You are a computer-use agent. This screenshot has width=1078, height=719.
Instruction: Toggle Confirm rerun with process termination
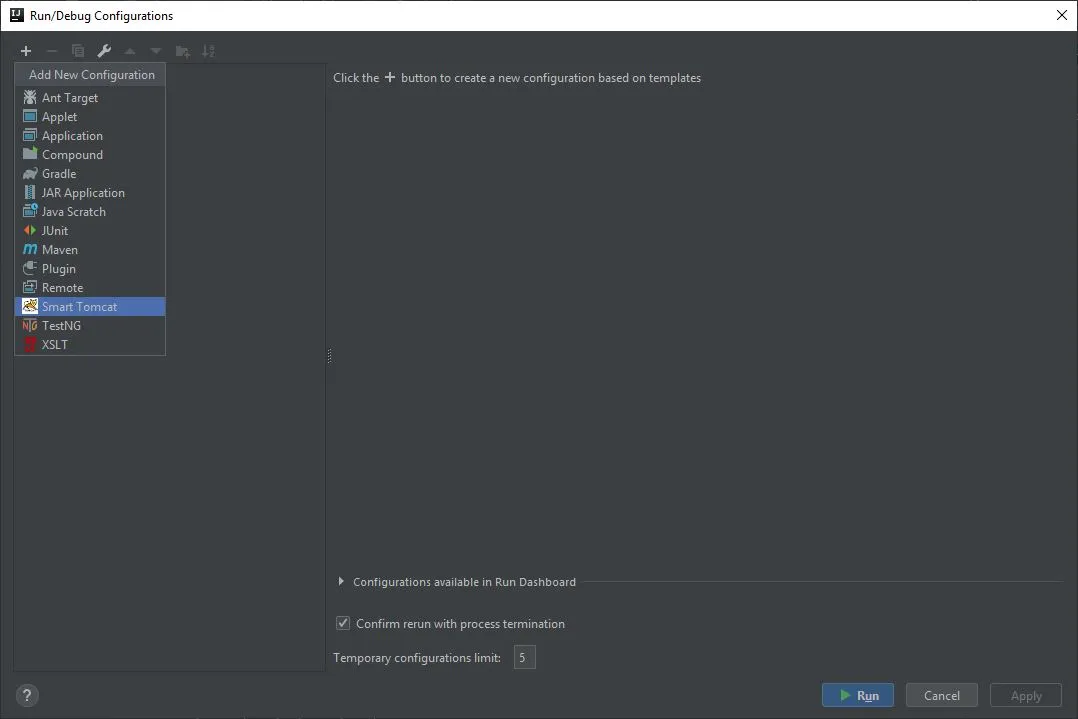[342, 623]
